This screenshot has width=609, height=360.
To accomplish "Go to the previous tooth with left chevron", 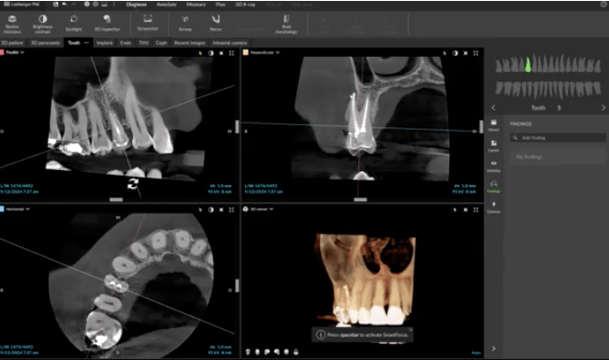I will click(x=494, y=108).
